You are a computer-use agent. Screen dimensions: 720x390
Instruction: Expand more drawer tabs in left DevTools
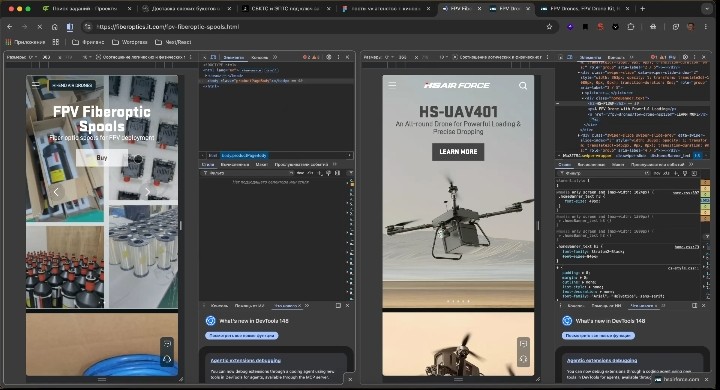click(x=307, y=305)
